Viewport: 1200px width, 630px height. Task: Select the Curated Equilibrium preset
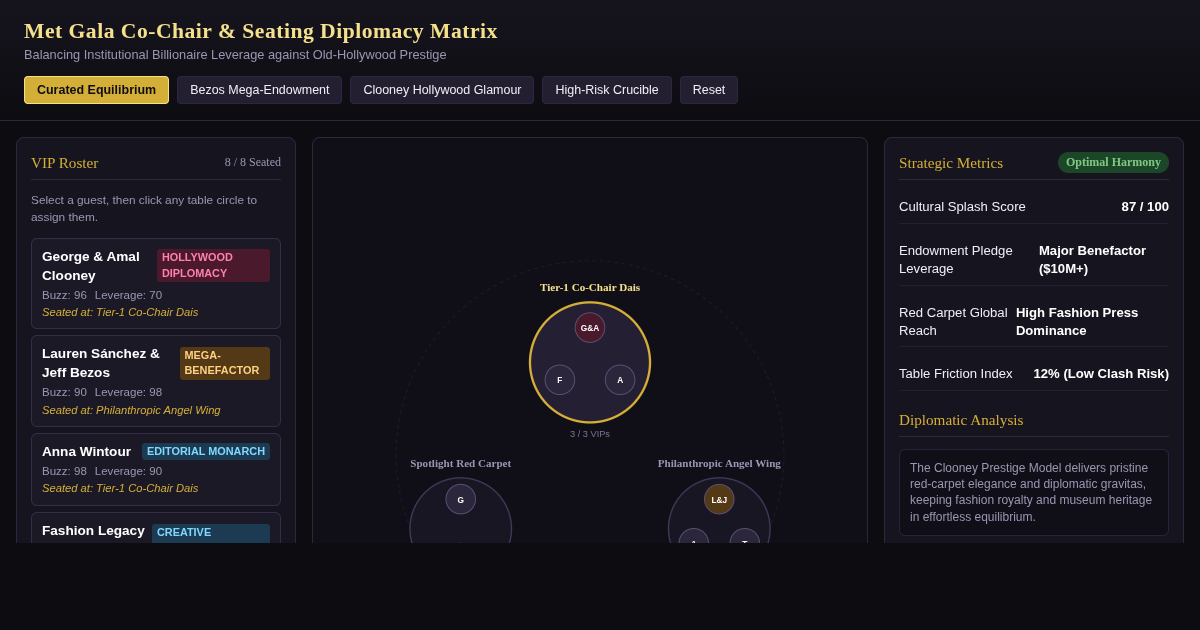[x=96, y=90]
